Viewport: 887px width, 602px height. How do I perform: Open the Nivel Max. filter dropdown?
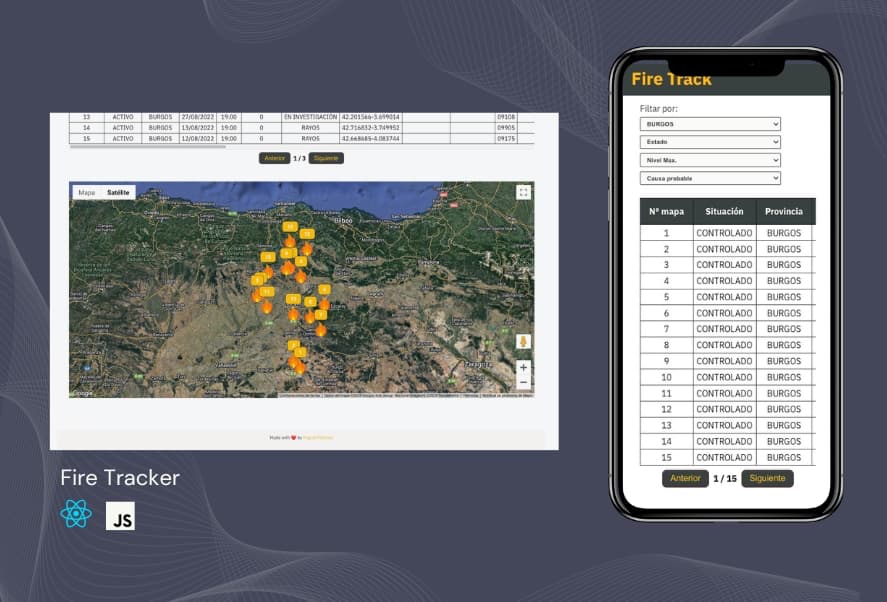click(x=710, y=160)
